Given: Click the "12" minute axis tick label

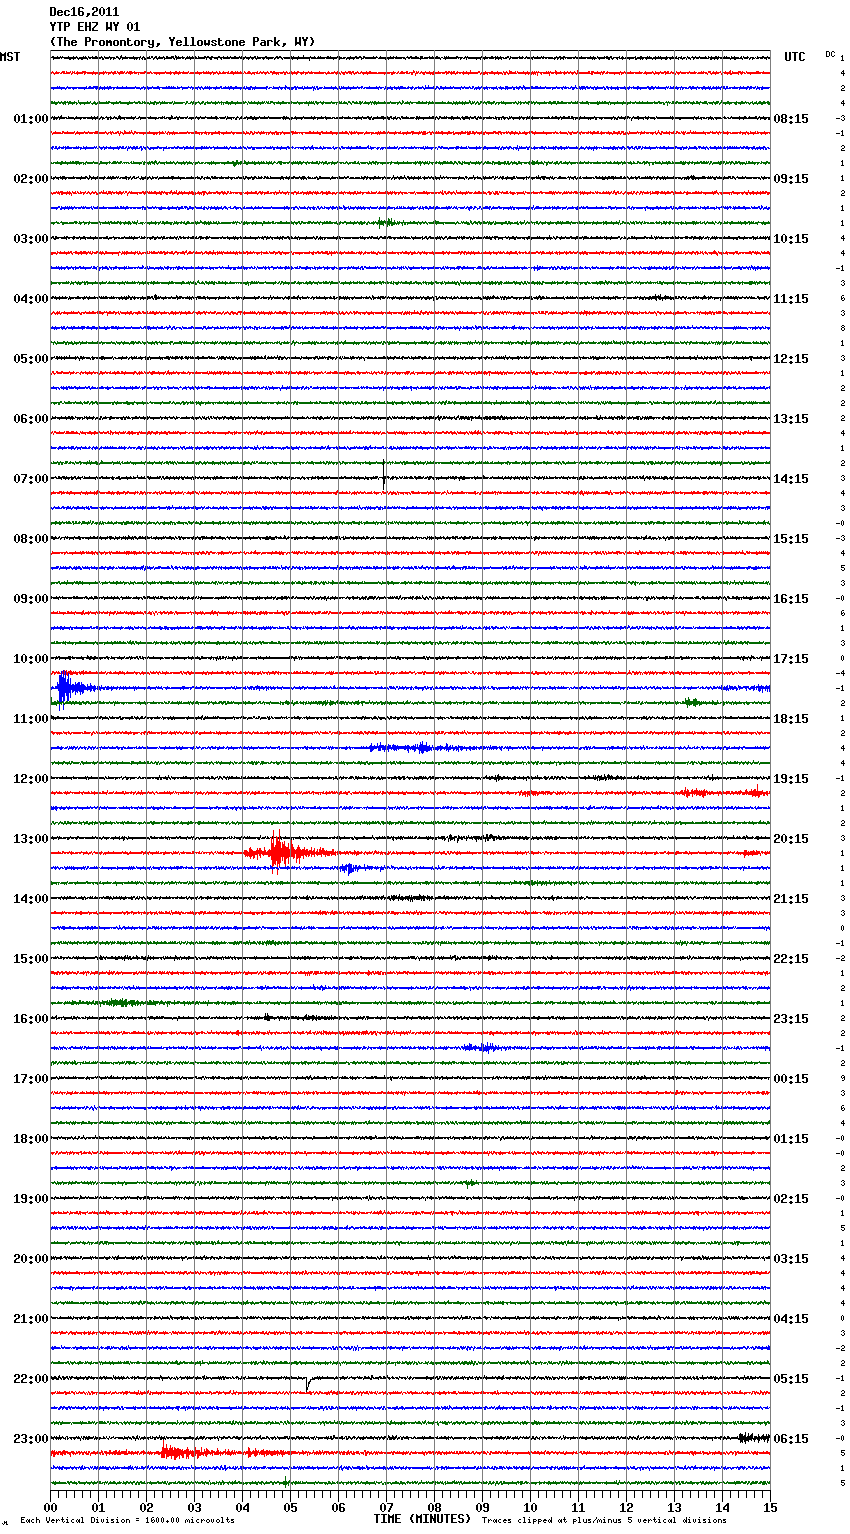Looking at the screenshot, I should pyautogui.click(x=626, y=1507).
